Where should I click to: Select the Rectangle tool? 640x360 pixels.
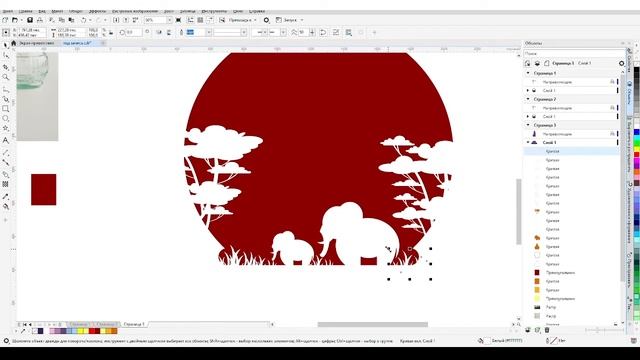(x=5, y=109)
